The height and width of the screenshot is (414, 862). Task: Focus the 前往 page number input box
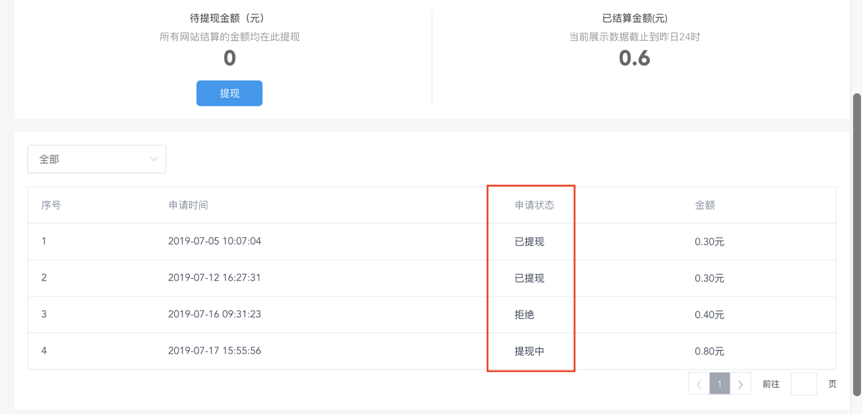pyautogui.click(x=803, y=384)
